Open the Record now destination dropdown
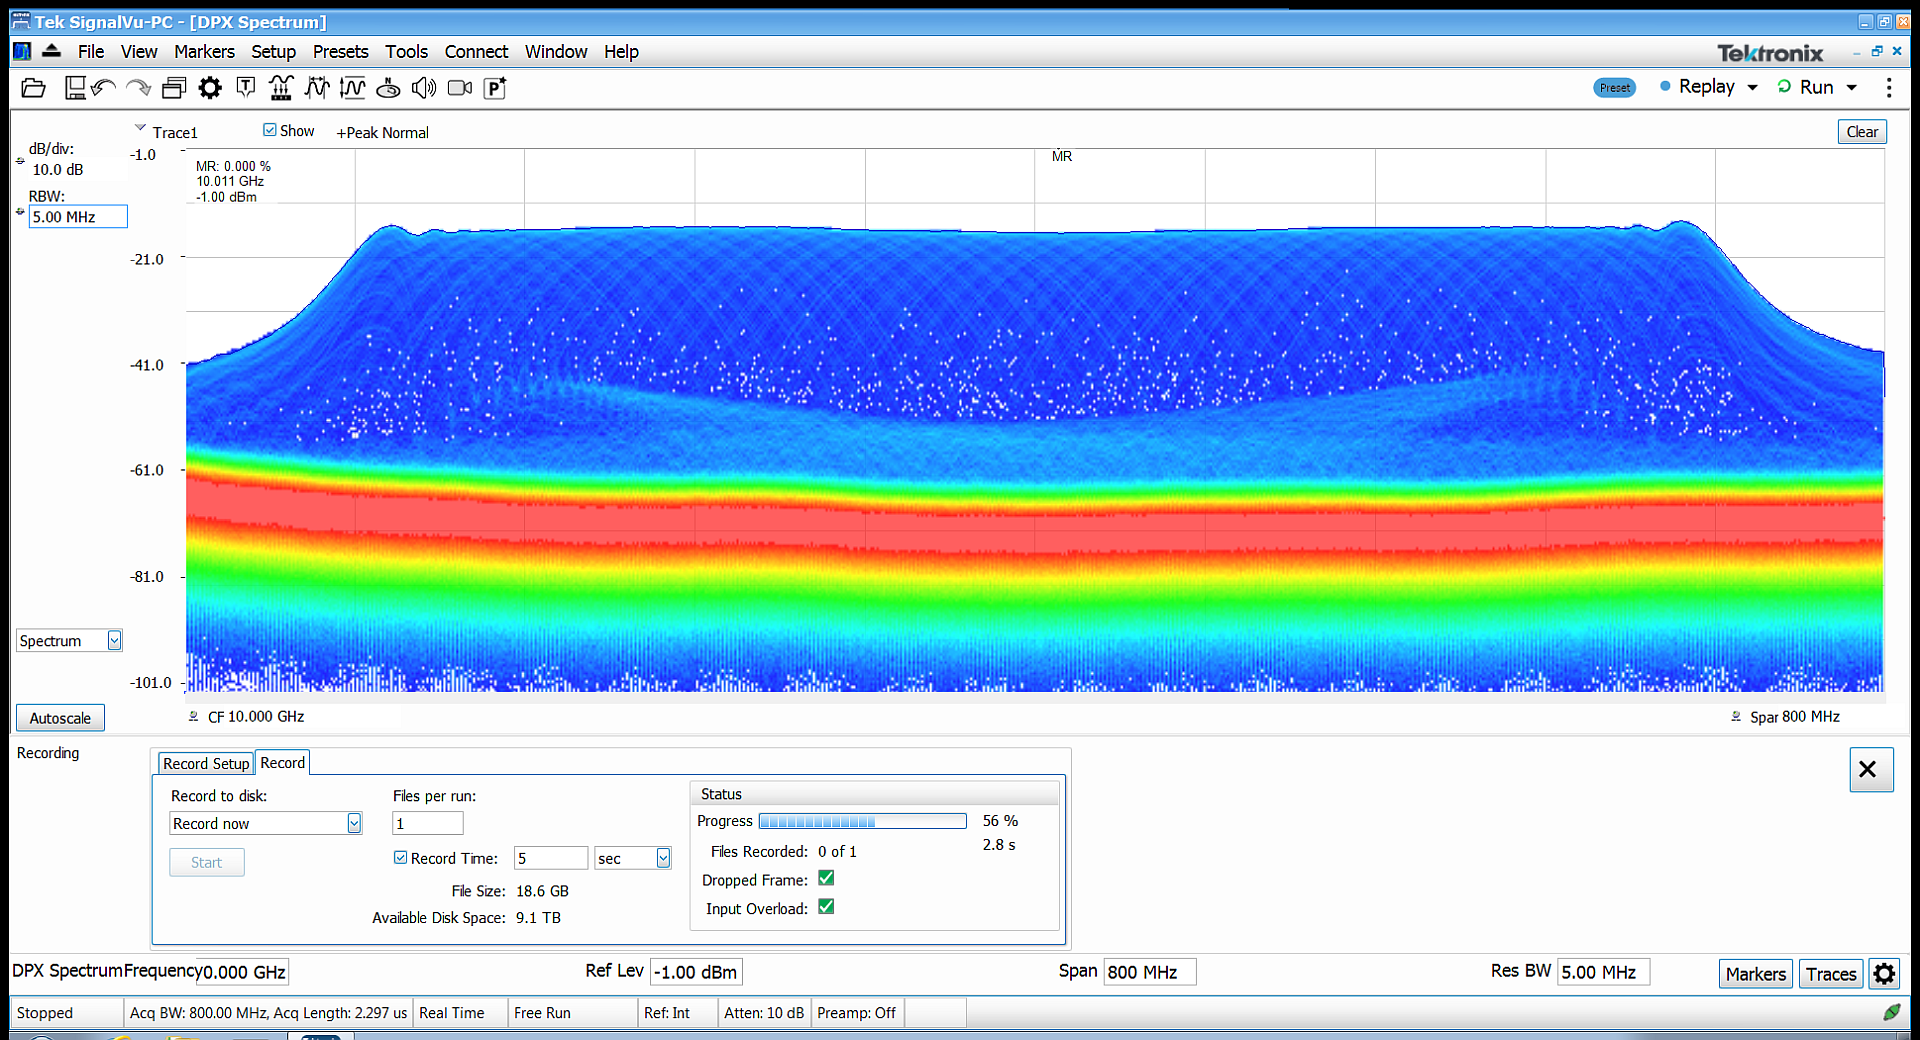The width and height of the screenshot is (1920, 1040). click(354, 823)
